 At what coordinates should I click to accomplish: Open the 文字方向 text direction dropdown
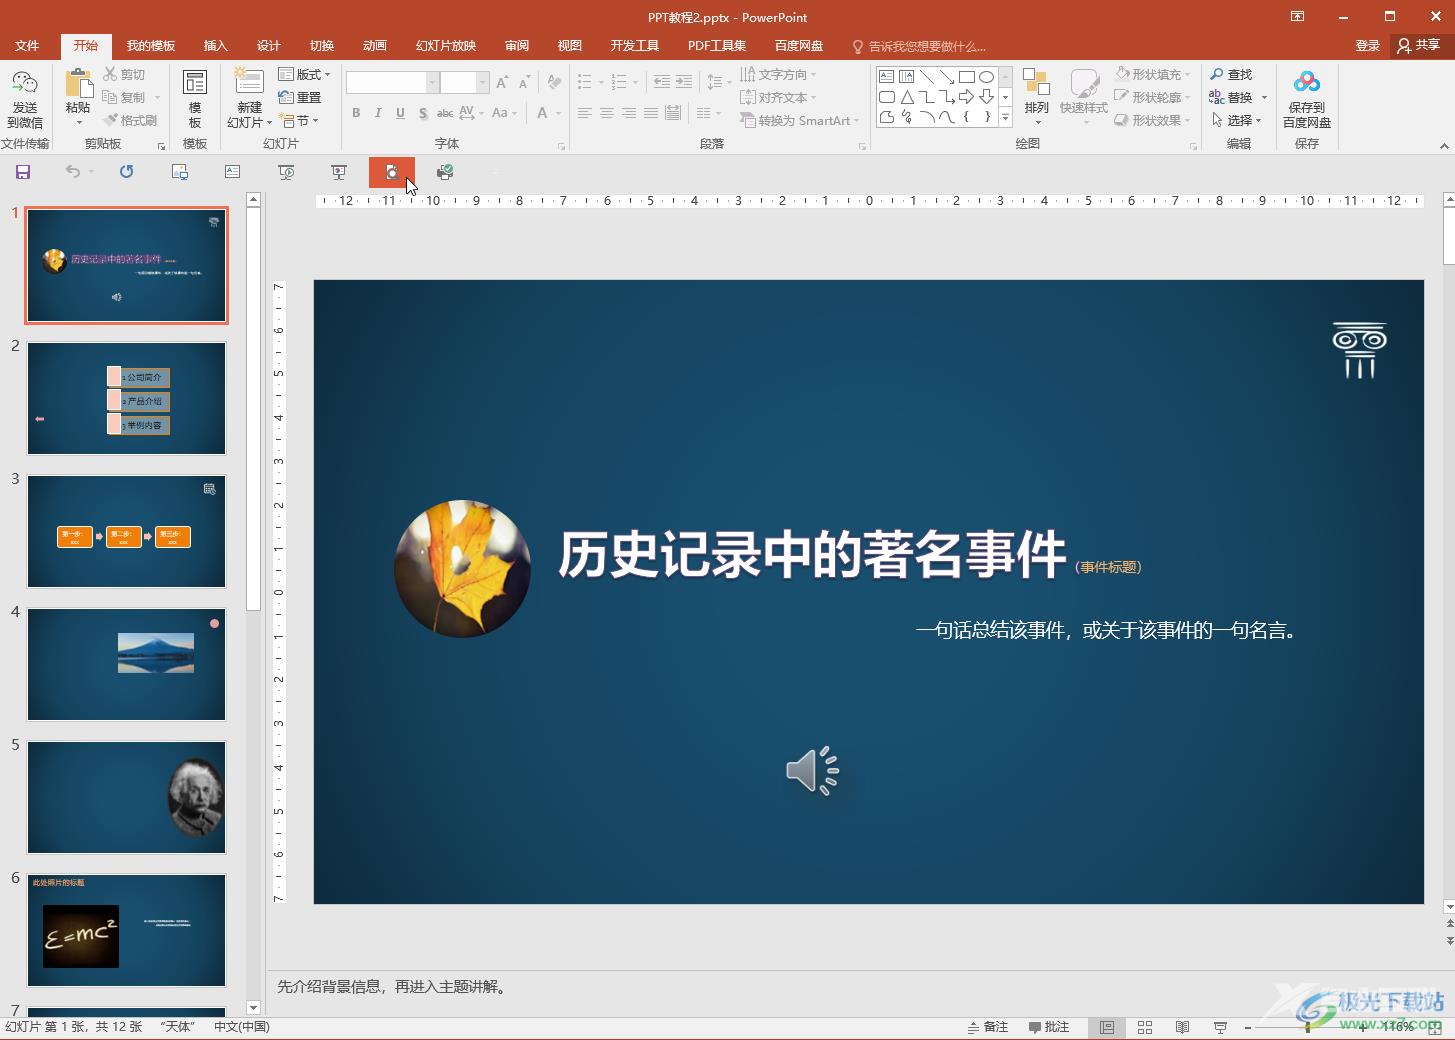pos(778,75)
